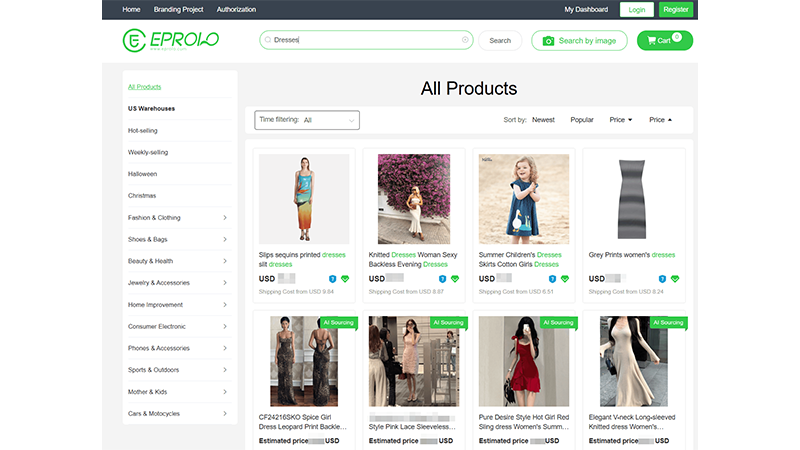Click AI Sourcing badge on Leopard Print dress
800x450 pixels.
coord(338,322)
